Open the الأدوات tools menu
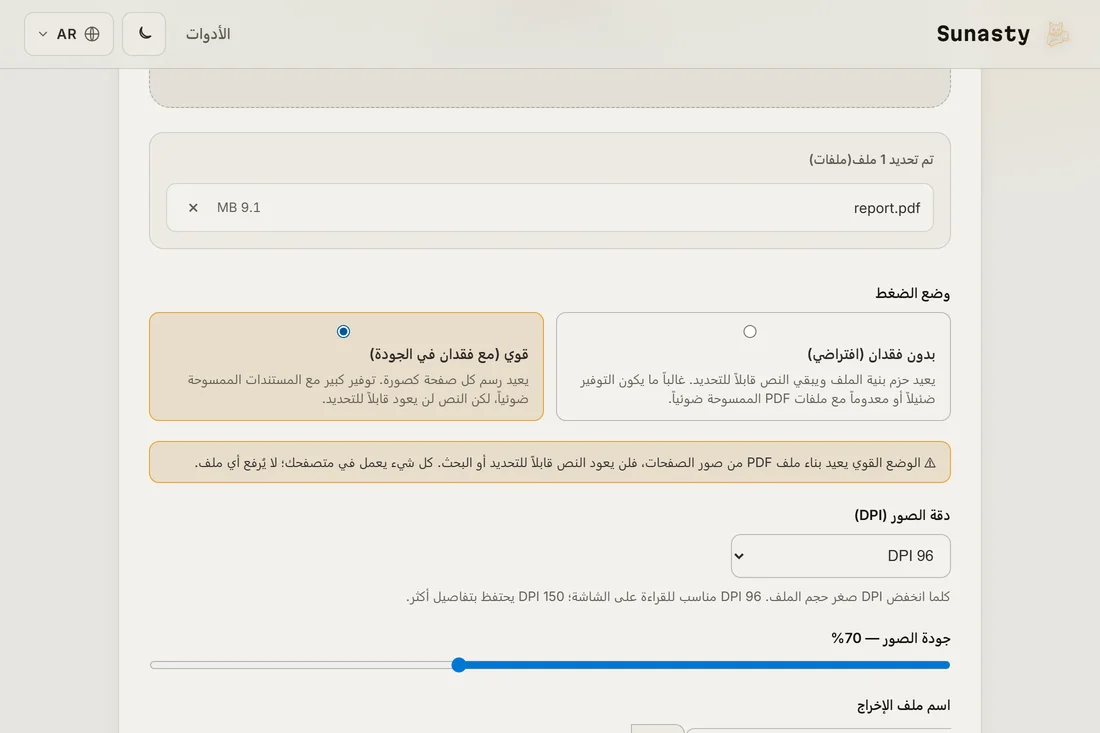 208,34
